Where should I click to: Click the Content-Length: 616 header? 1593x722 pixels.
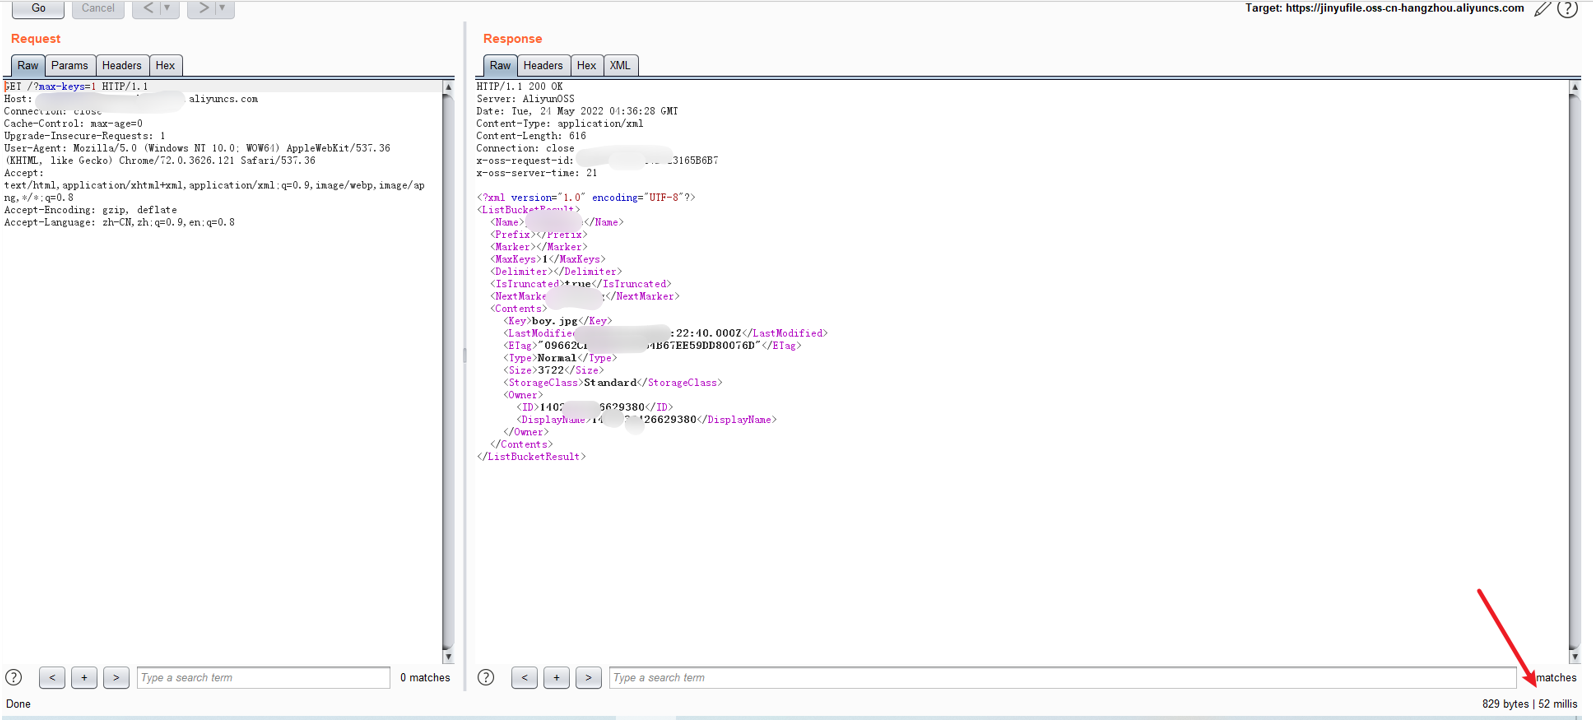tap(531, 136)
